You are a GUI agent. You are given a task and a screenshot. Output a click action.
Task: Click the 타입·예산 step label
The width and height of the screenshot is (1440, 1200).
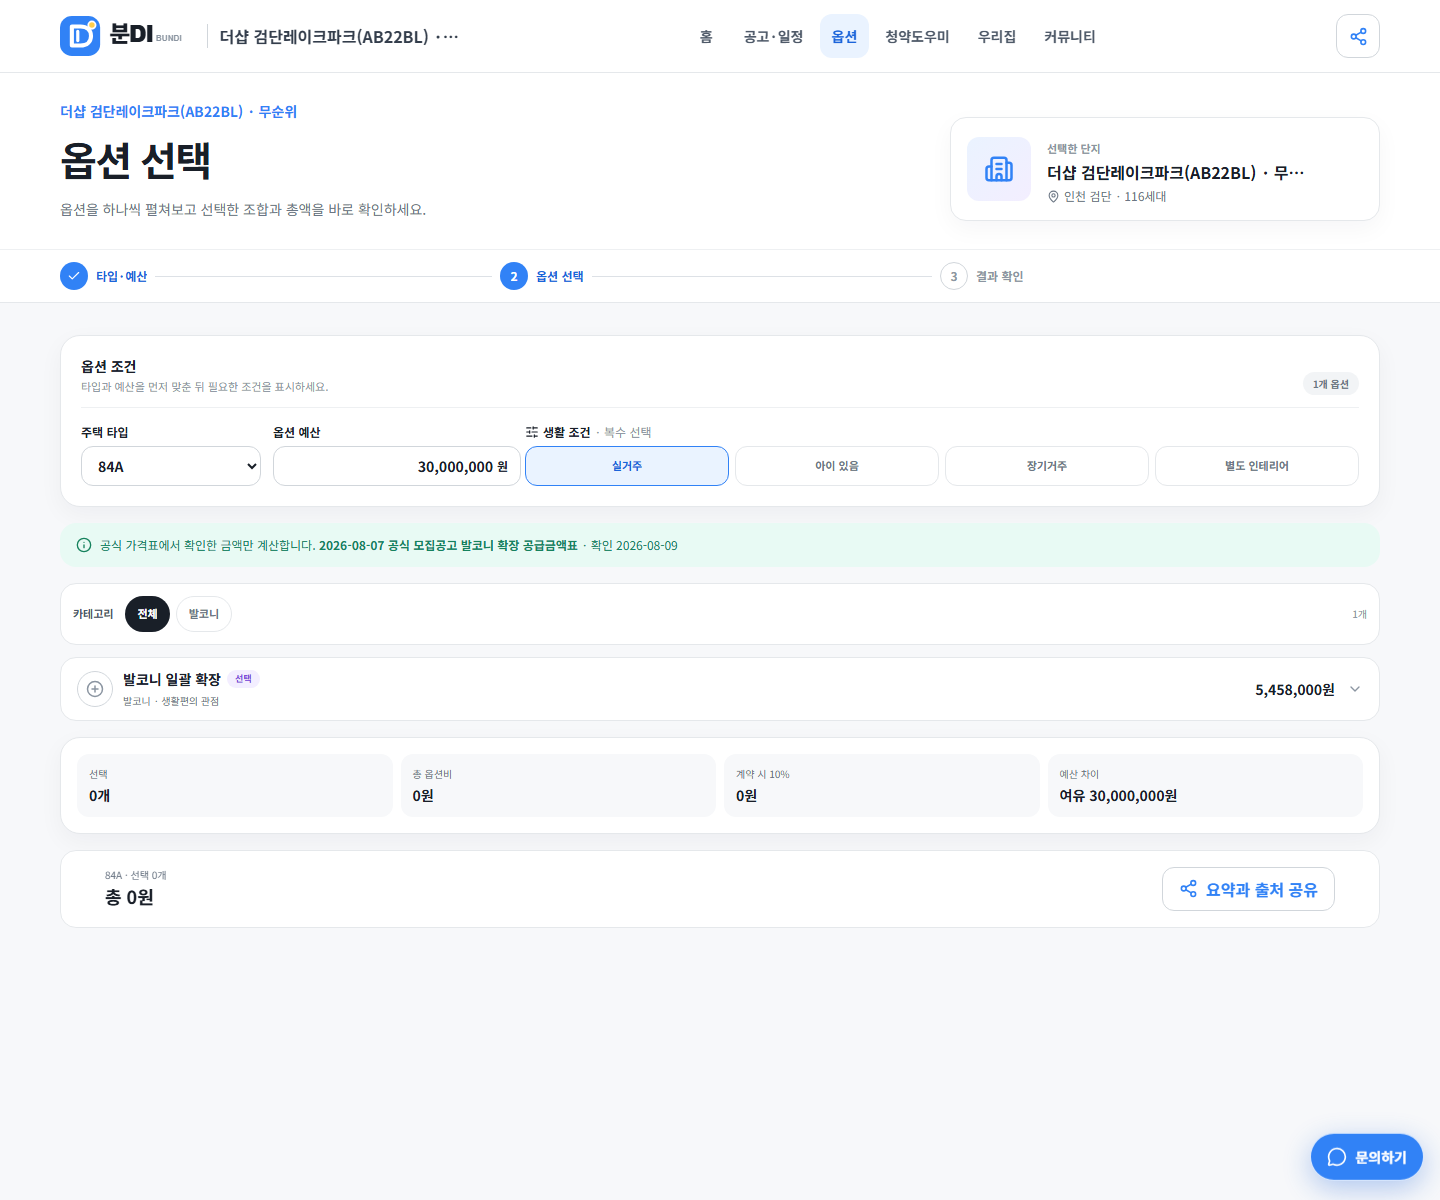121,276
